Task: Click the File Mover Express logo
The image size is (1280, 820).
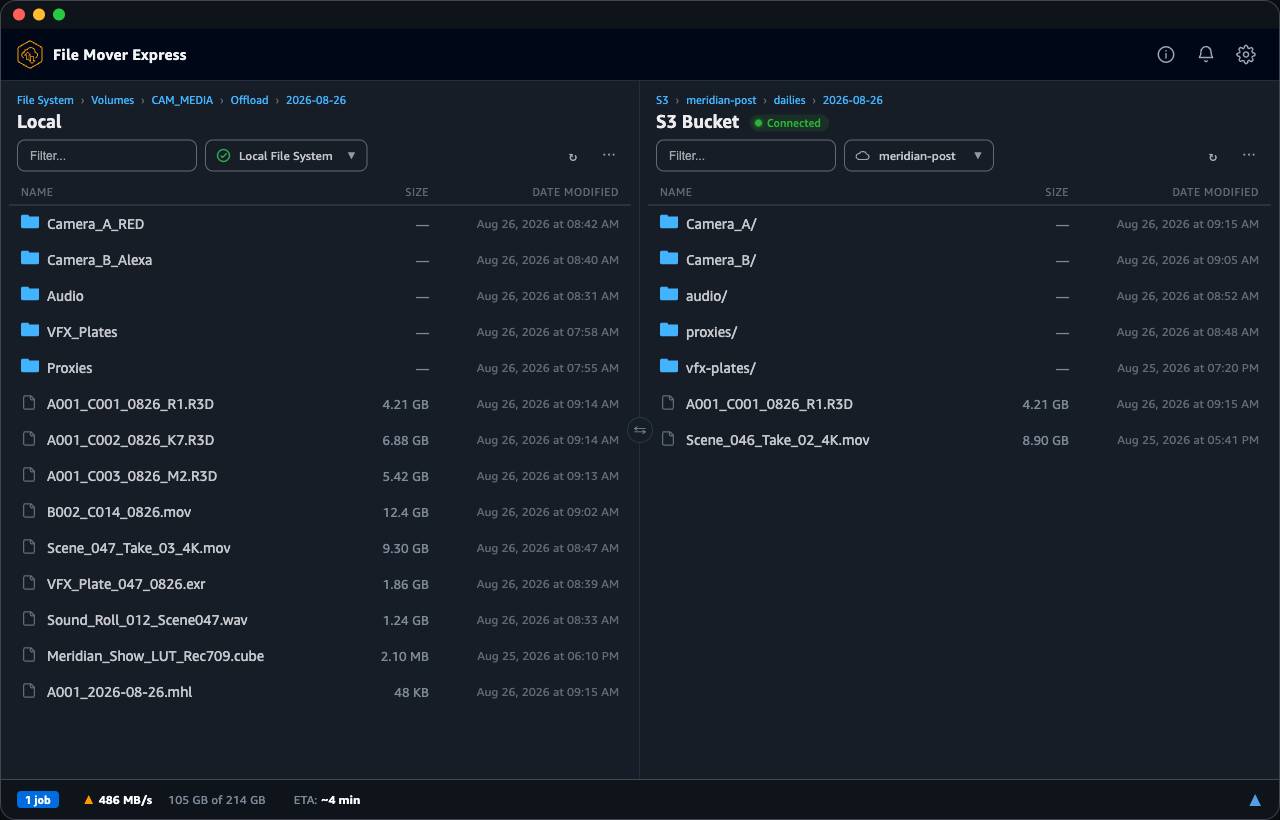Action: (30, 55)
